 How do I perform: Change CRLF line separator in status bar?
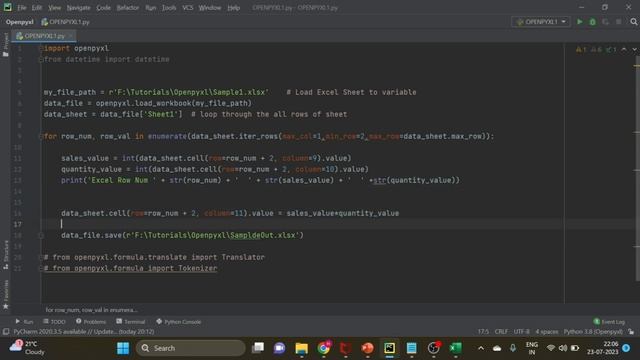pyautogui.click(x=501, y=332)
